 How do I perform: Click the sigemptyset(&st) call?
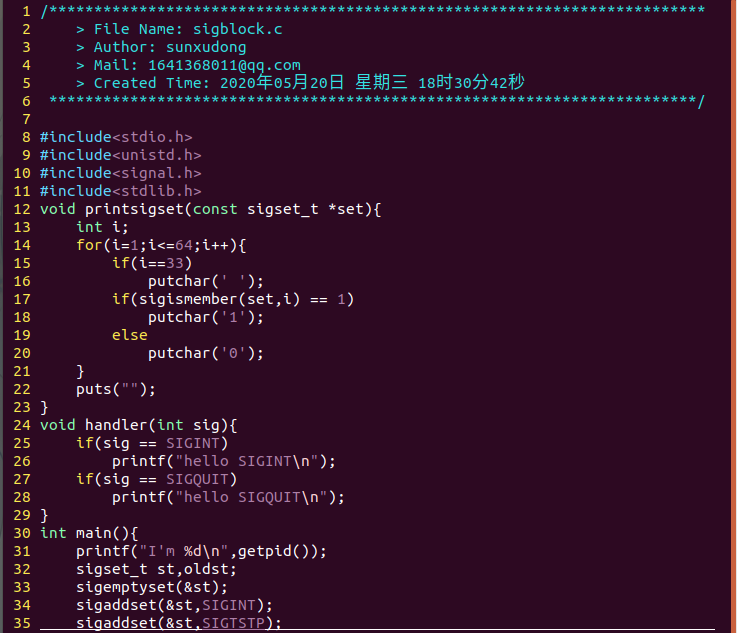coord(152,587)
